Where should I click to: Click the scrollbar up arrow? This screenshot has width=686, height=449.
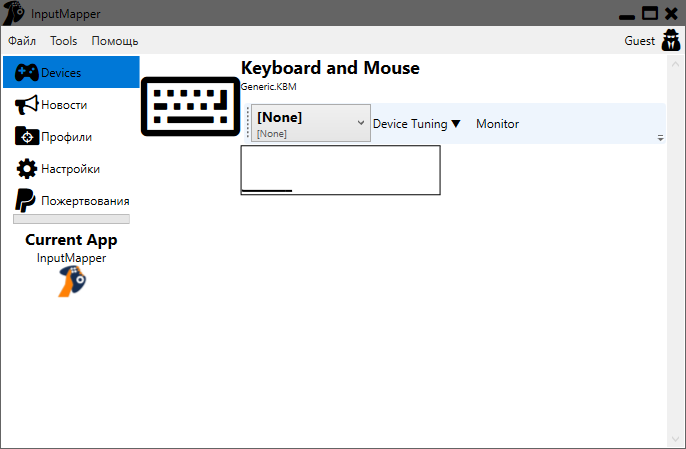(x=675, y=64)
